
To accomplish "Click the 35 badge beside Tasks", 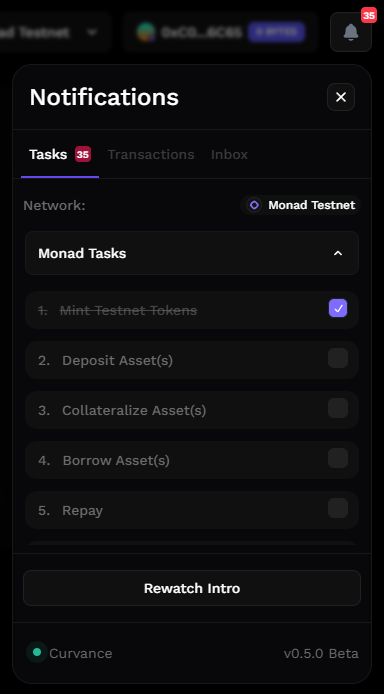I will tap(83, 154).
